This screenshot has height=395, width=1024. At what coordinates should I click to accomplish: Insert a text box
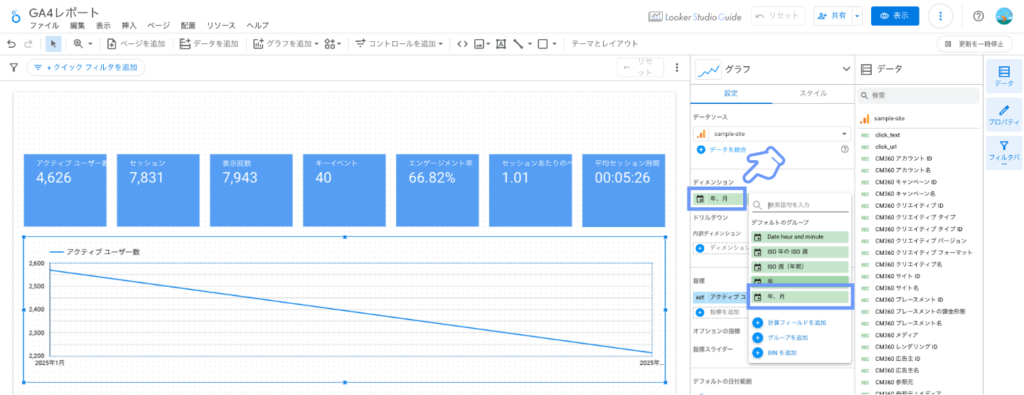[501, 44]
